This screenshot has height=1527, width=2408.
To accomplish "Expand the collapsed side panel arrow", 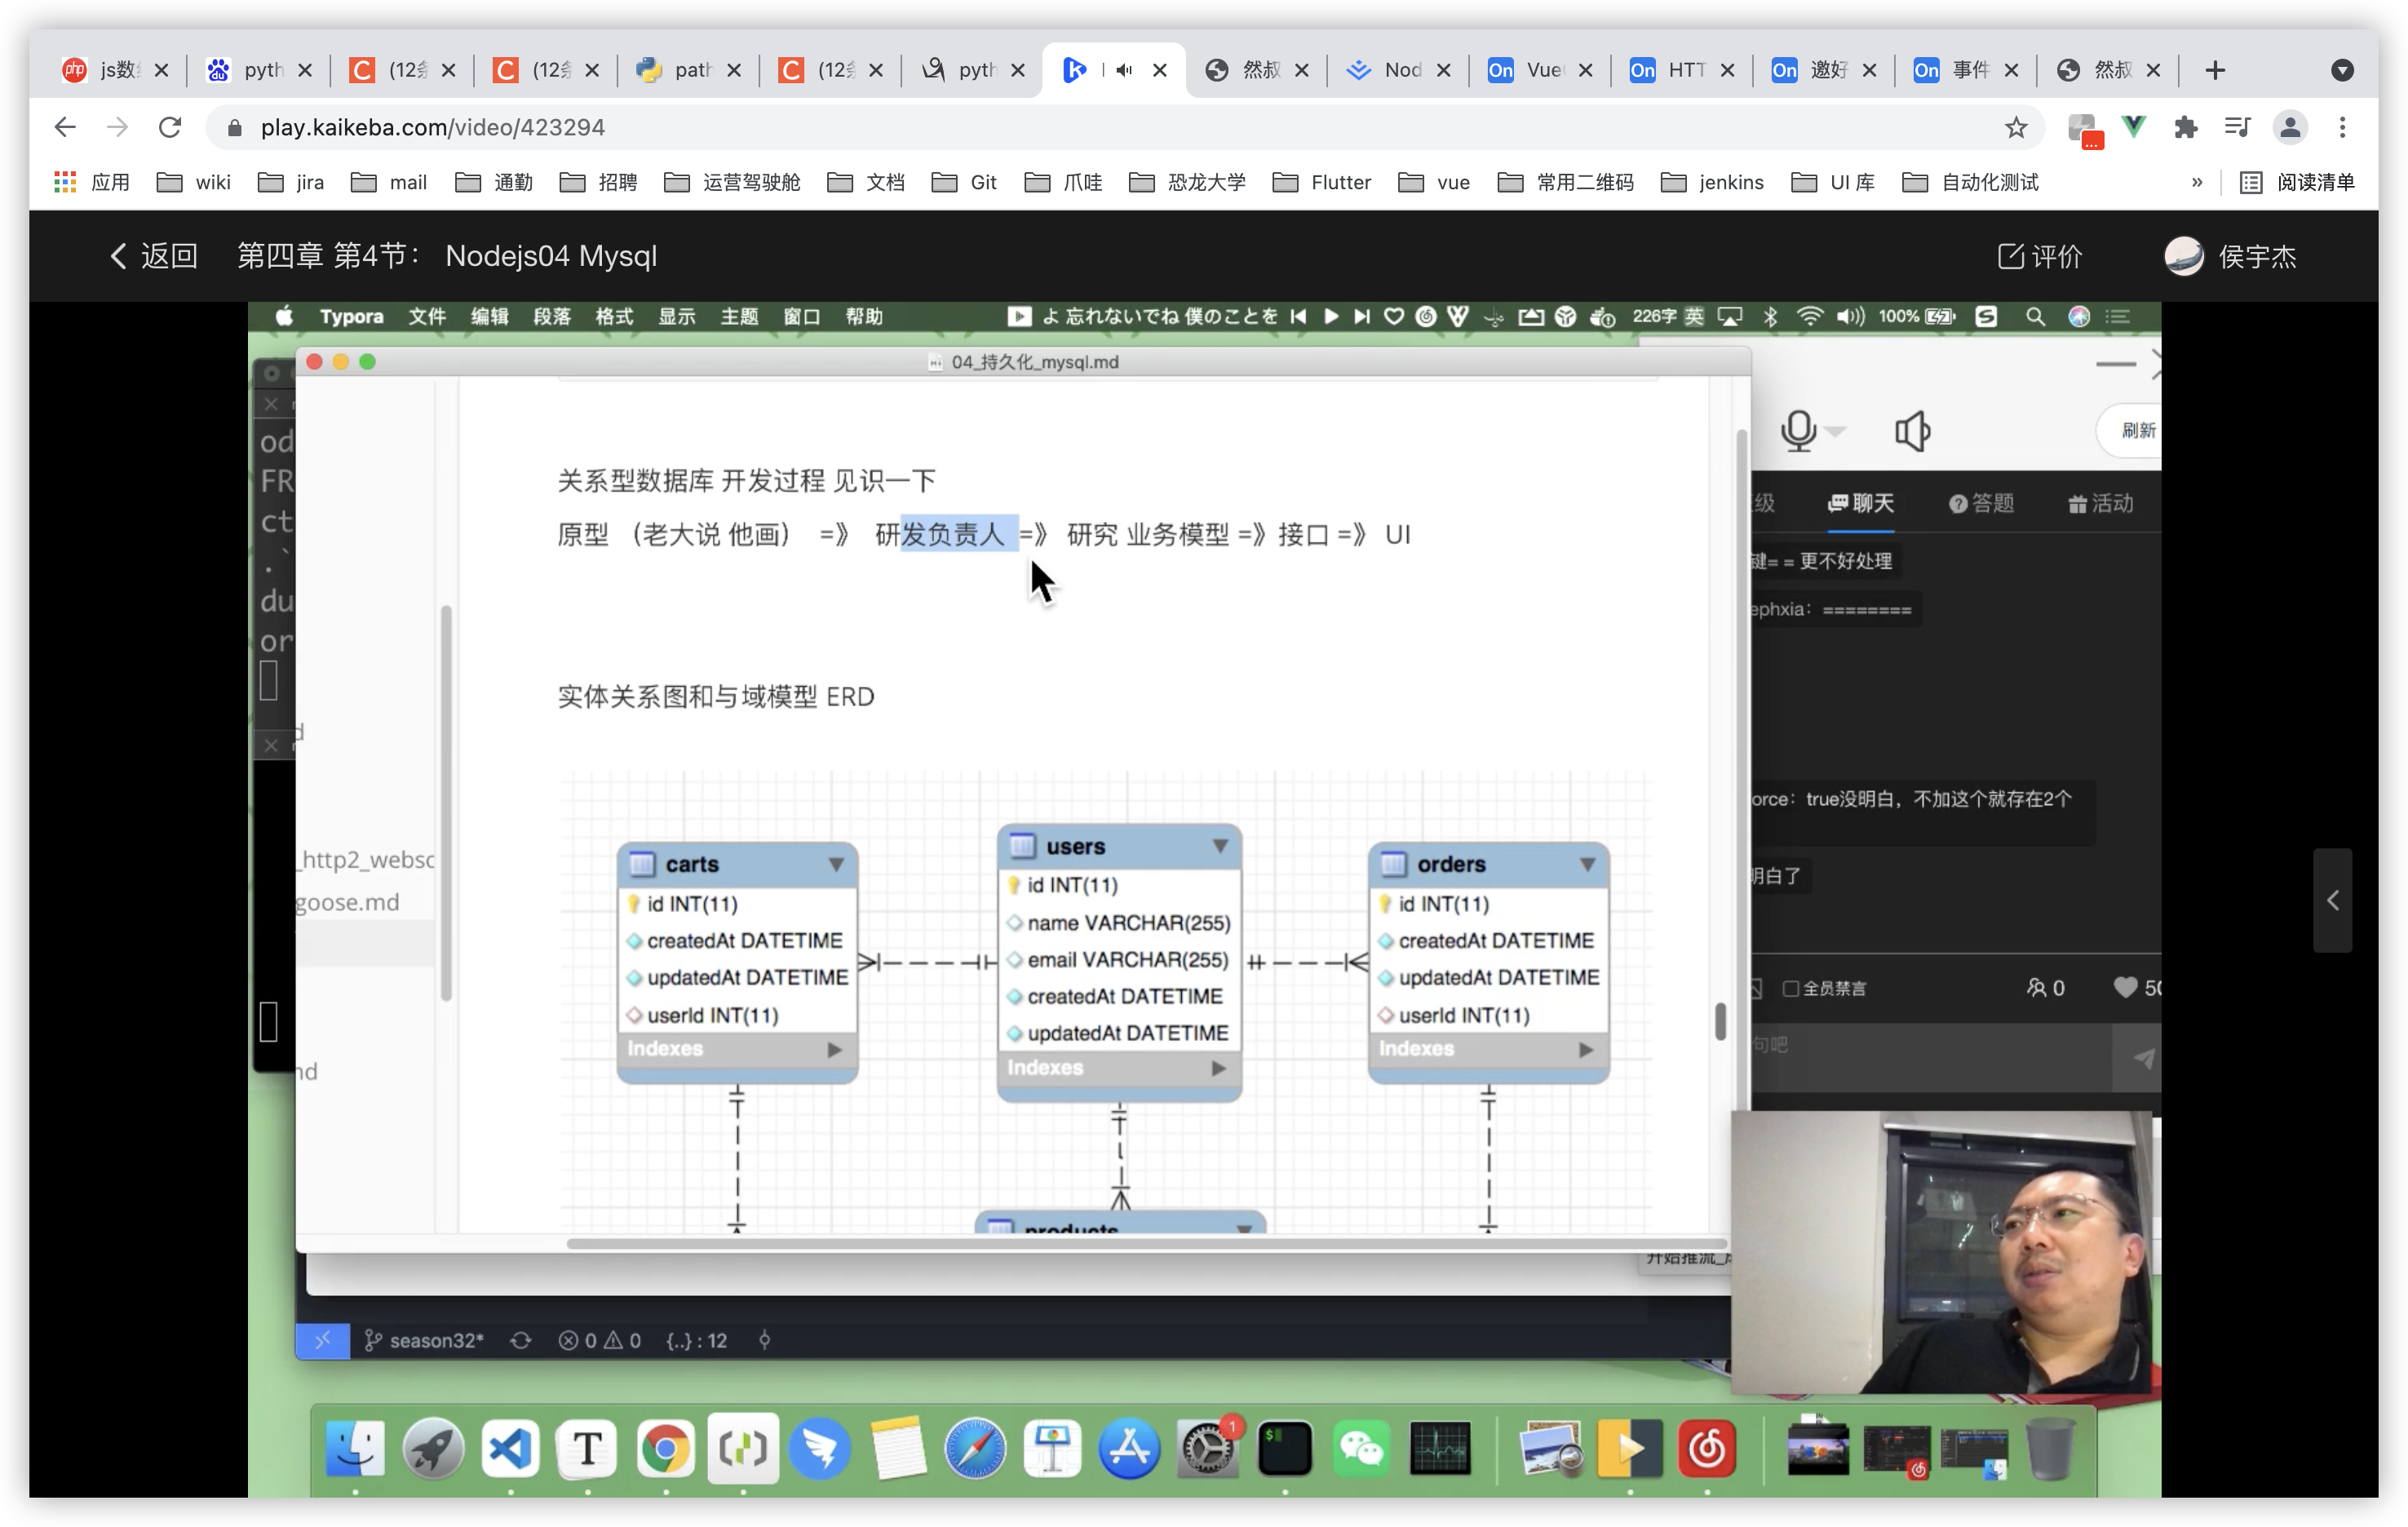I will [2332, 900].
